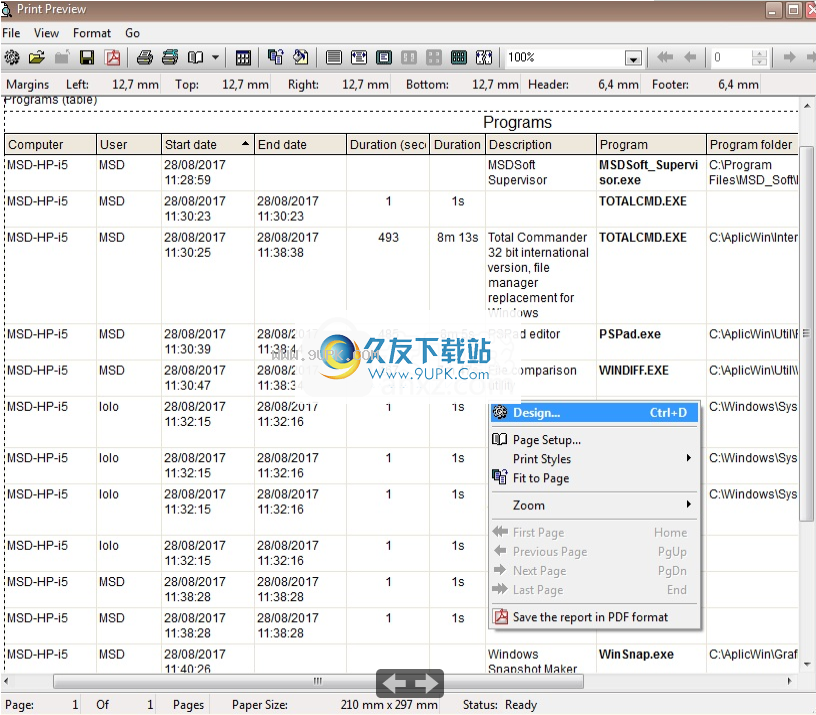This screenshot has height=715, width=816.
Task: Click the Left margin value 12,7 mm
Action: (x=135, y=84)
